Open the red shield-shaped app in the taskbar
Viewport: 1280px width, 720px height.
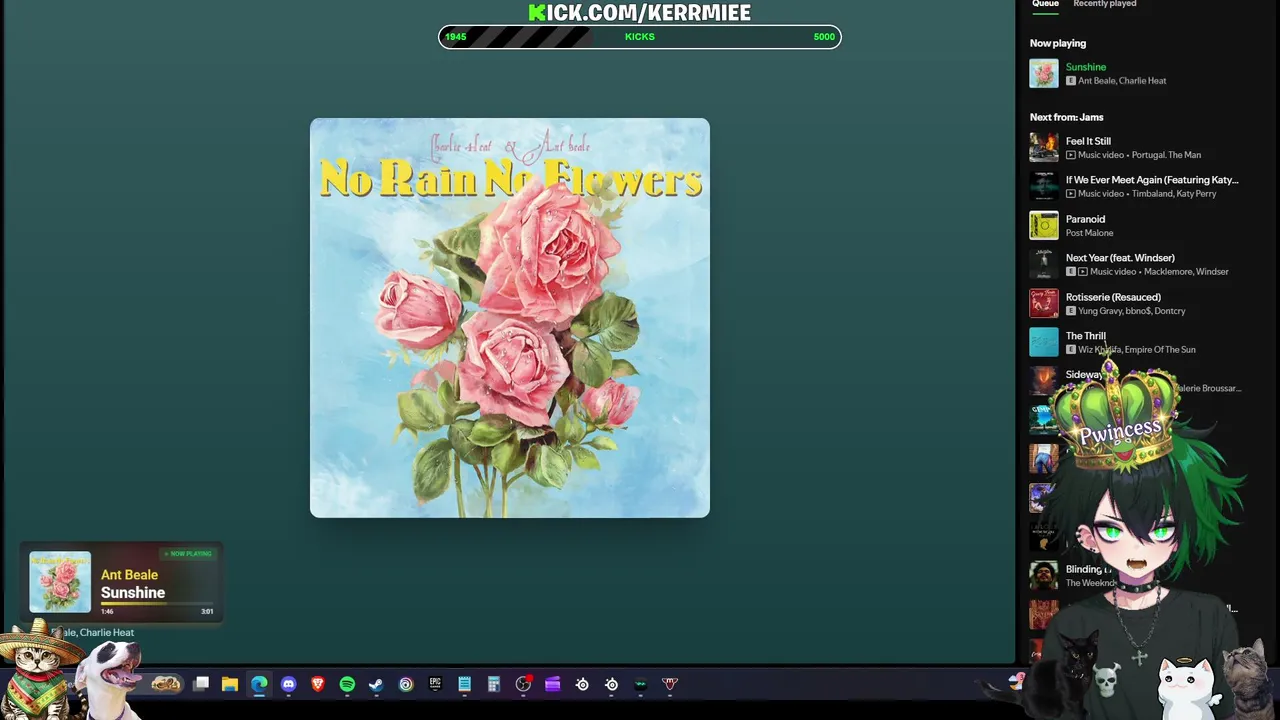[x=670, y=684]
